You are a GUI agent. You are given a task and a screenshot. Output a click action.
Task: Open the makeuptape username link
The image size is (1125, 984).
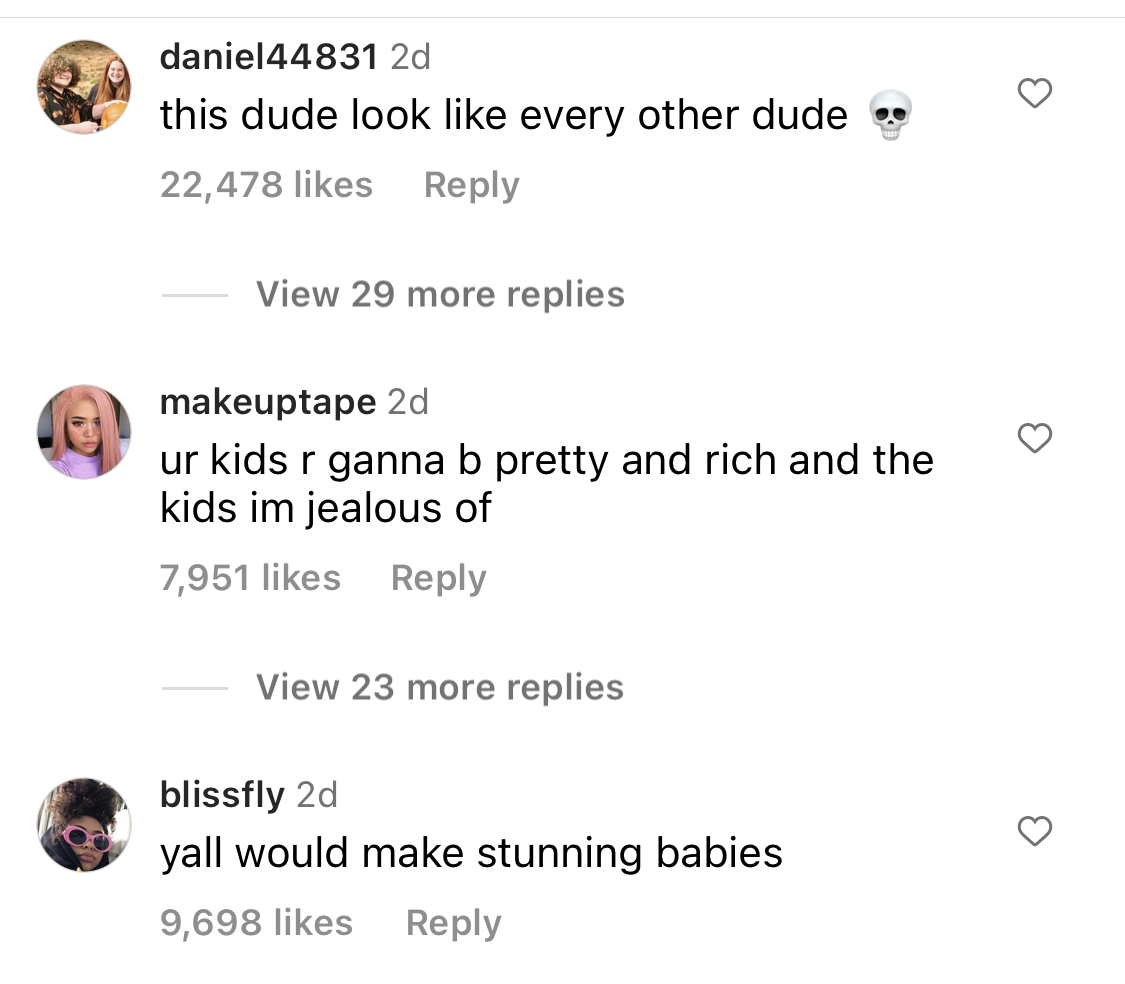(x=268, y=402)
